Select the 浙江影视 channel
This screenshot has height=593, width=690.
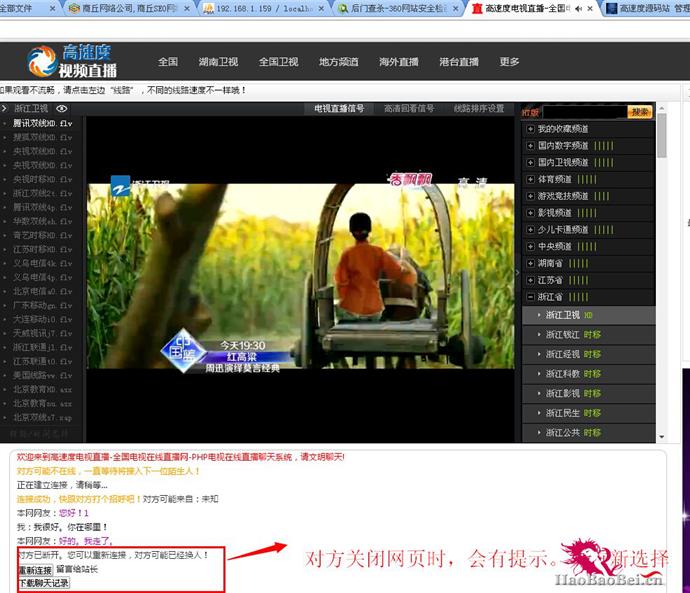589,393
